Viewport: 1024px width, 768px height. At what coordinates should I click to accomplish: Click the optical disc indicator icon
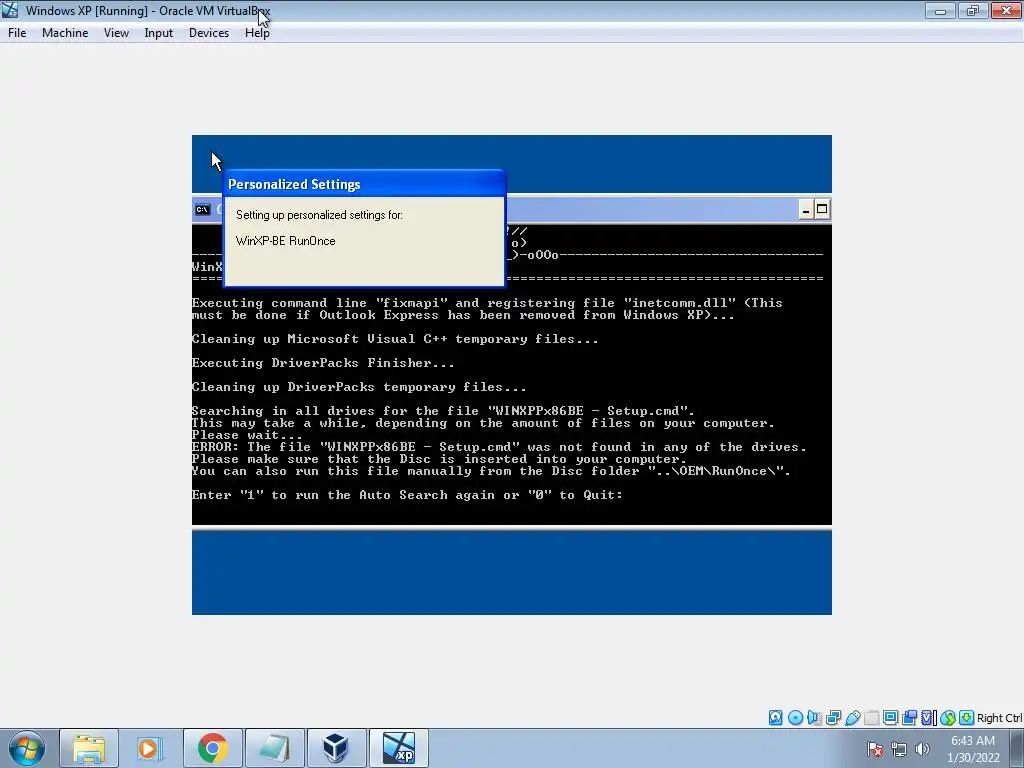click(795, 718)
